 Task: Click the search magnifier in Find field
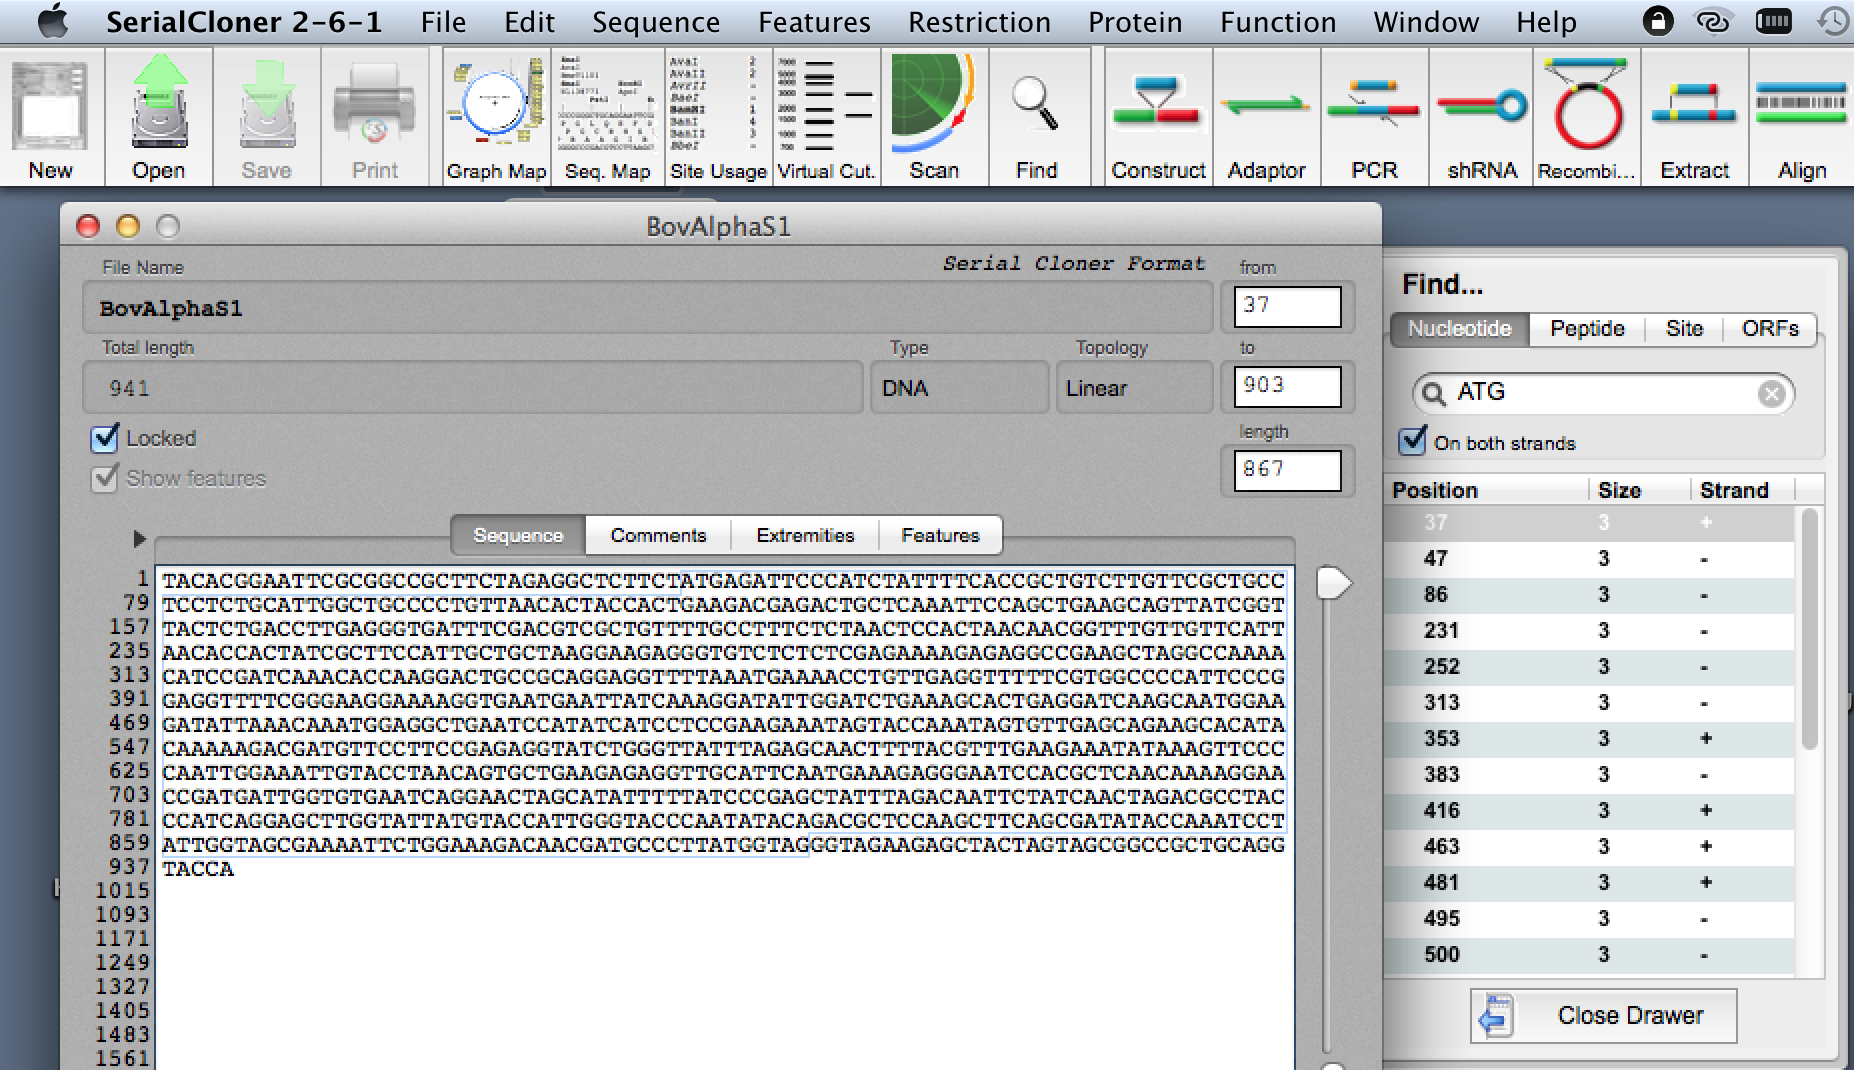[x=1434, y=393]
